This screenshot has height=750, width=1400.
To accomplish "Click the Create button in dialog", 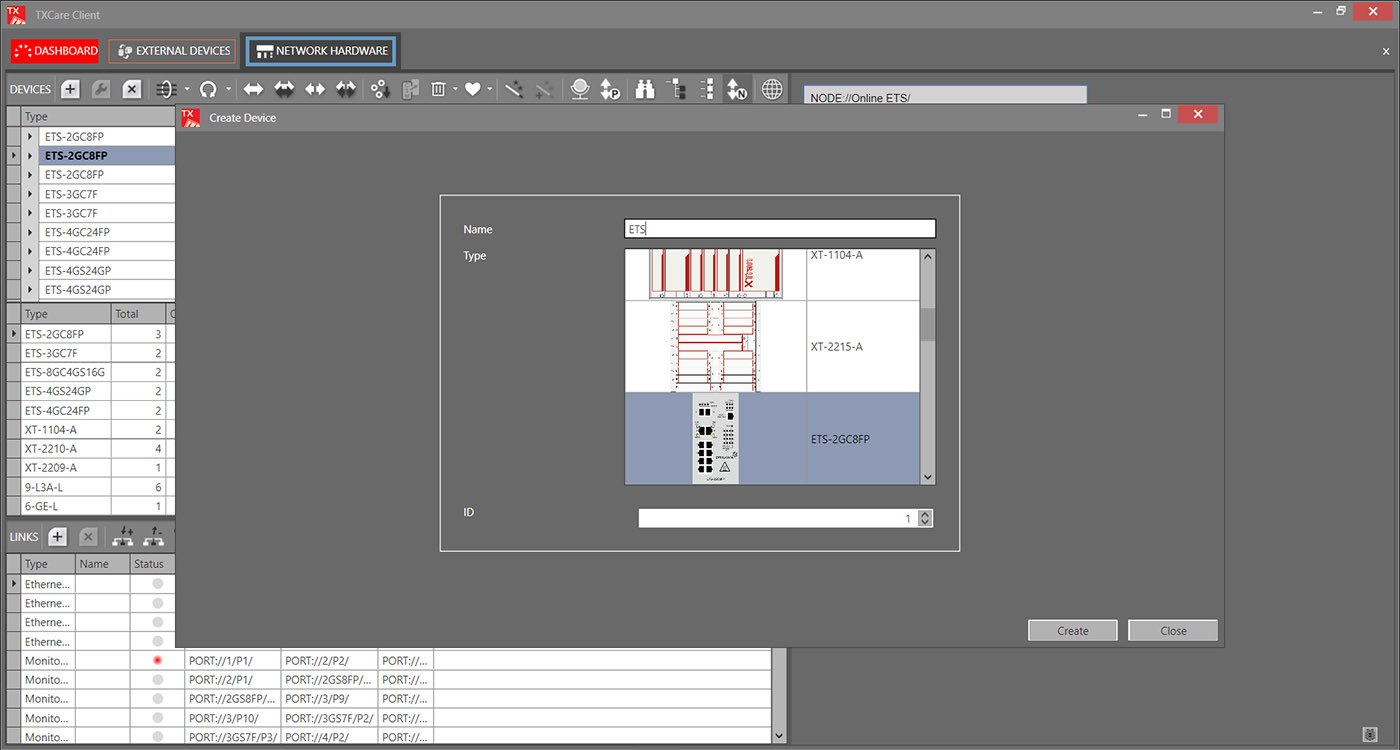I will 1073,631.
